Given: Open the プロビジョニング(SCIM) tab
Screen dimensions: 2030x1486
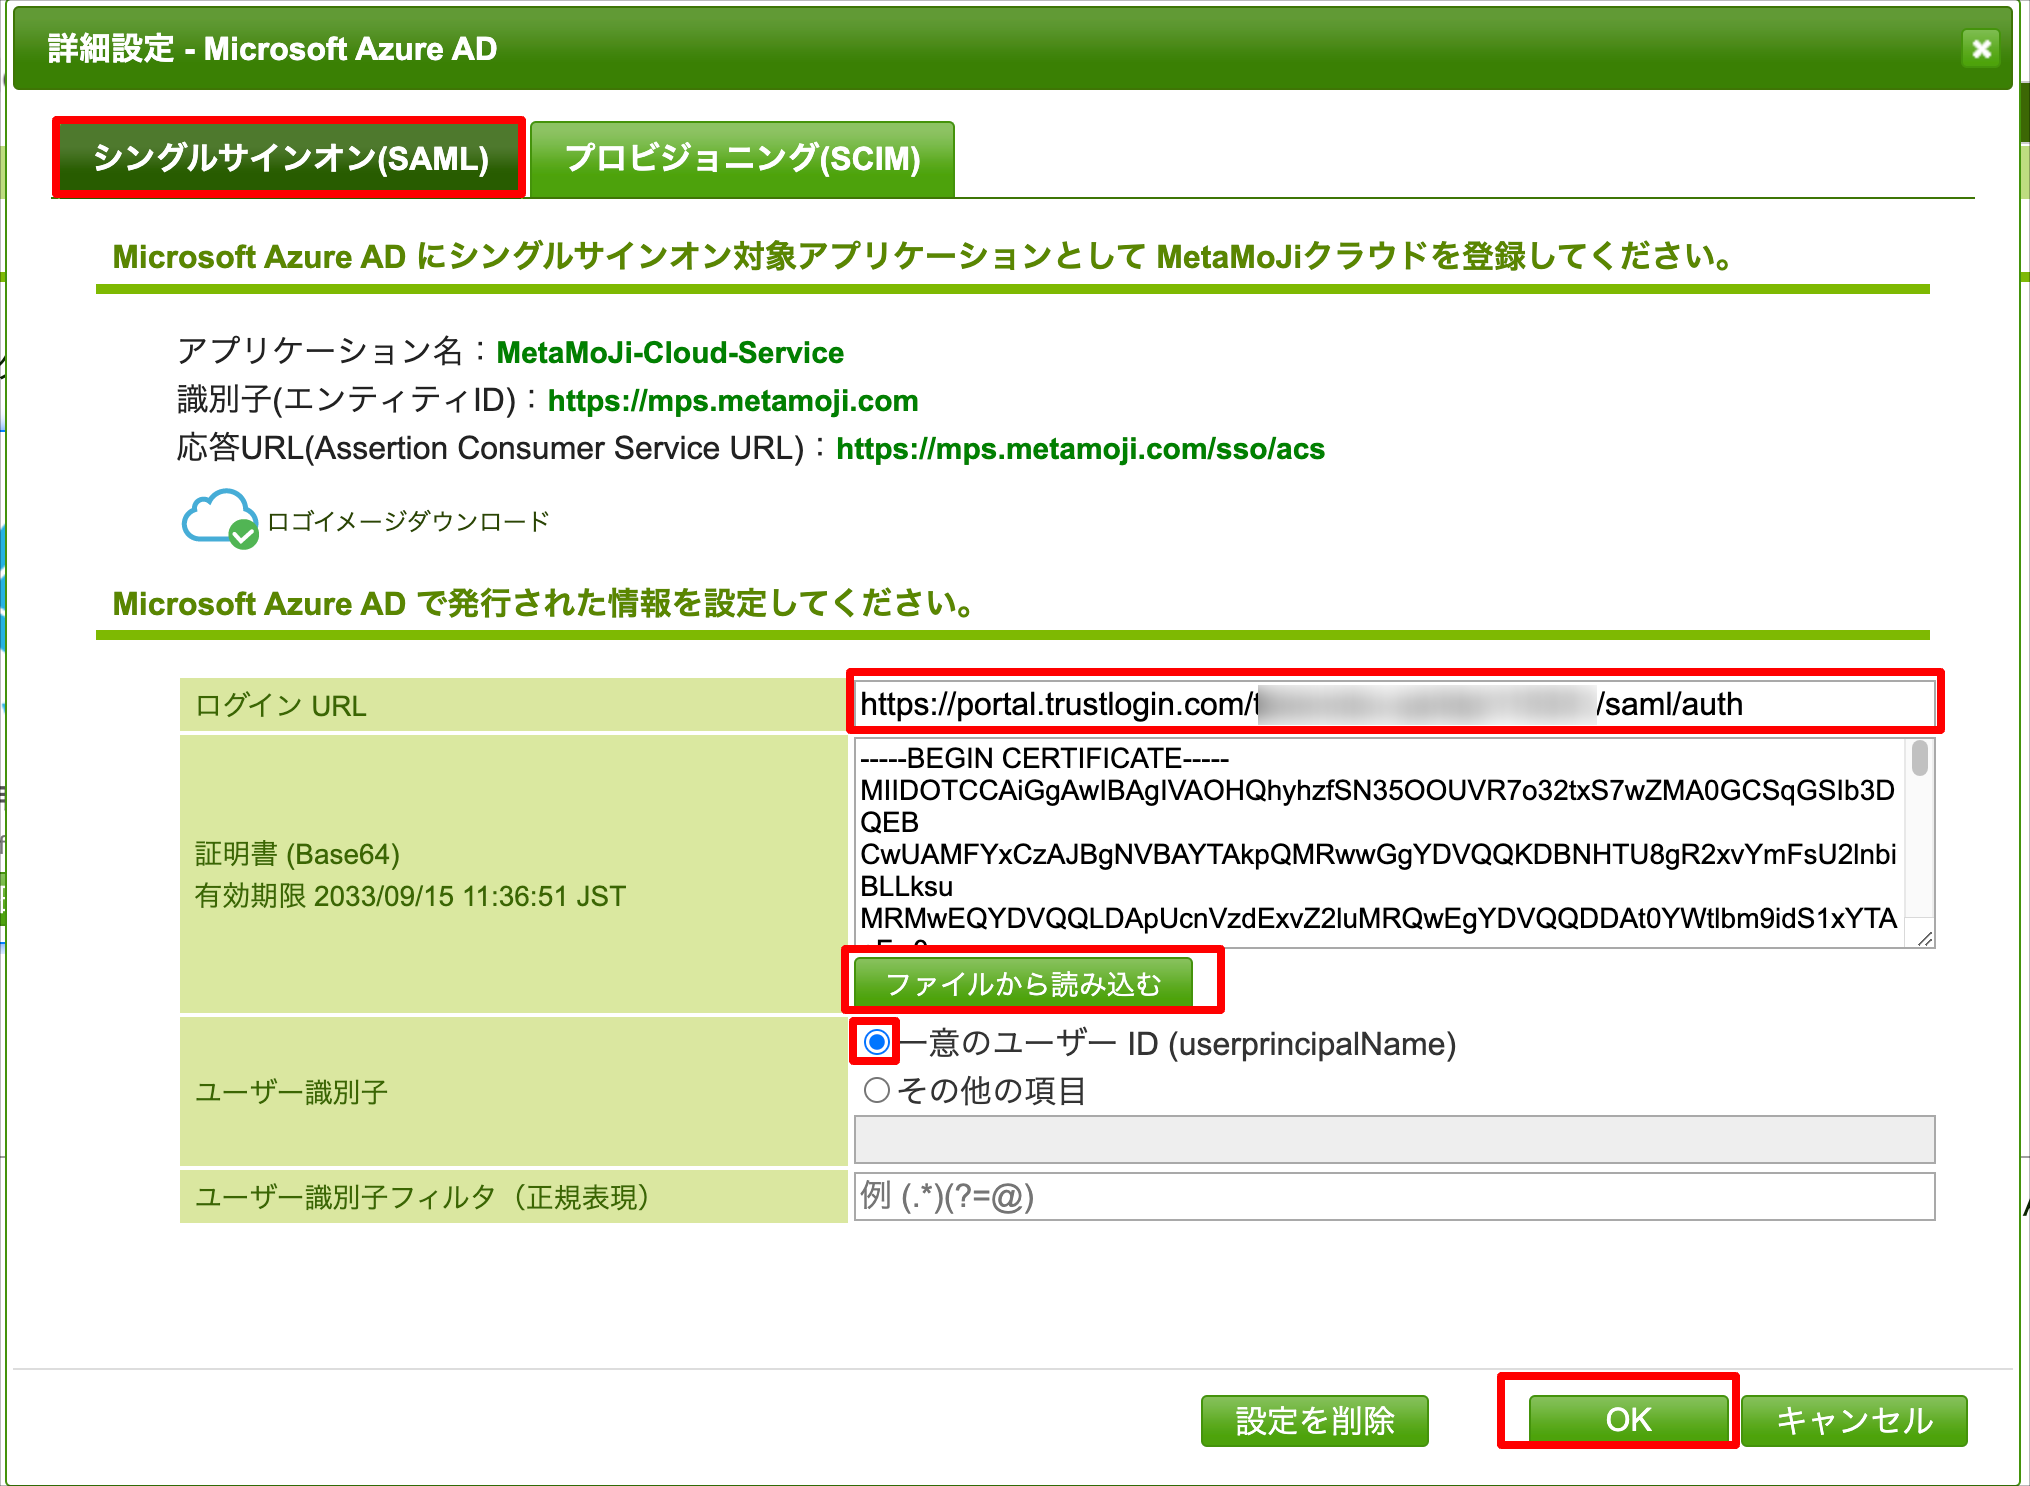Looking at the screenshot, I should (x=742, y=159).
